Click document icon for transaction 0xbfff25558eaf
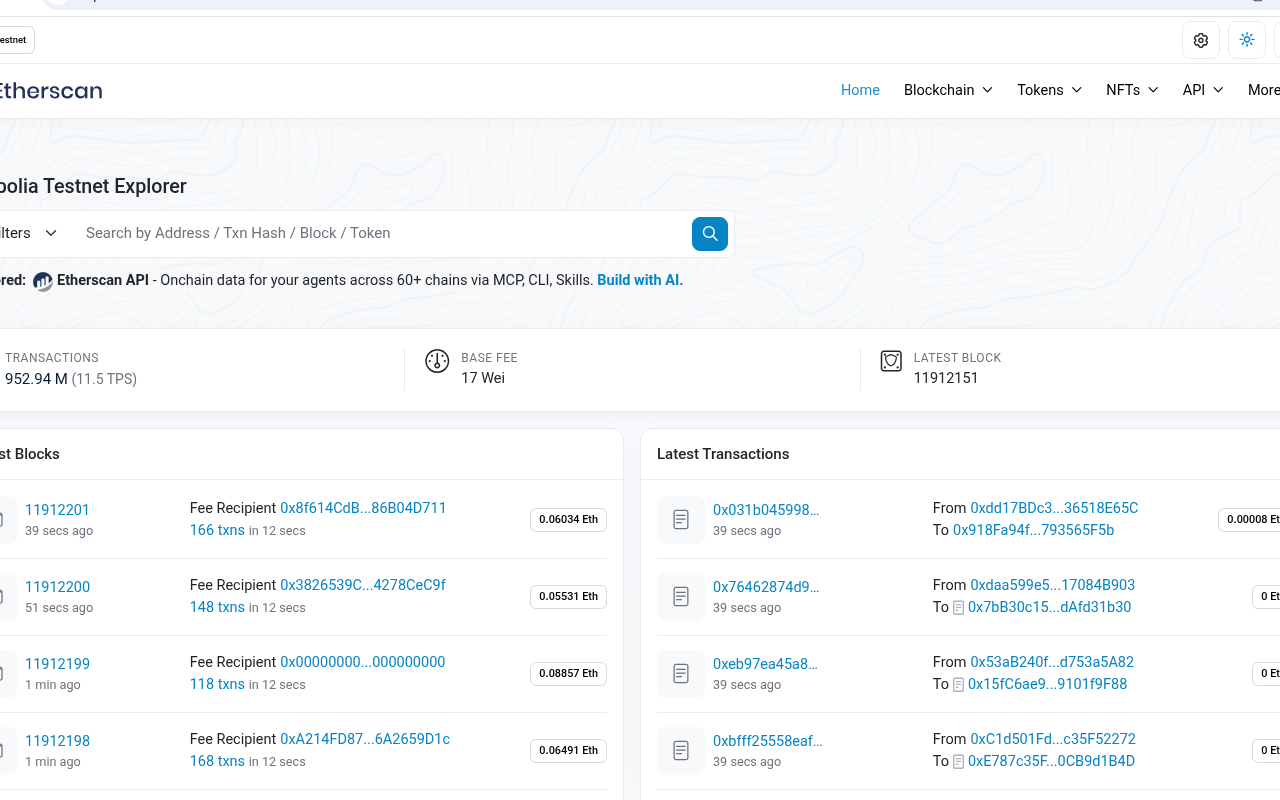Screen dimensions: 1280x800 [x=681, y=750]
